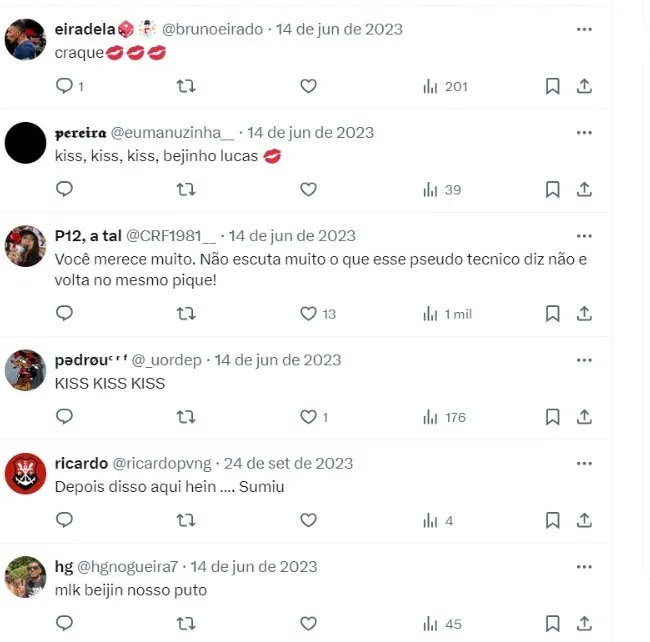The image size is (650, 642).
Task: Open the @CRF1981__ profile link
Action: point(171,236)
